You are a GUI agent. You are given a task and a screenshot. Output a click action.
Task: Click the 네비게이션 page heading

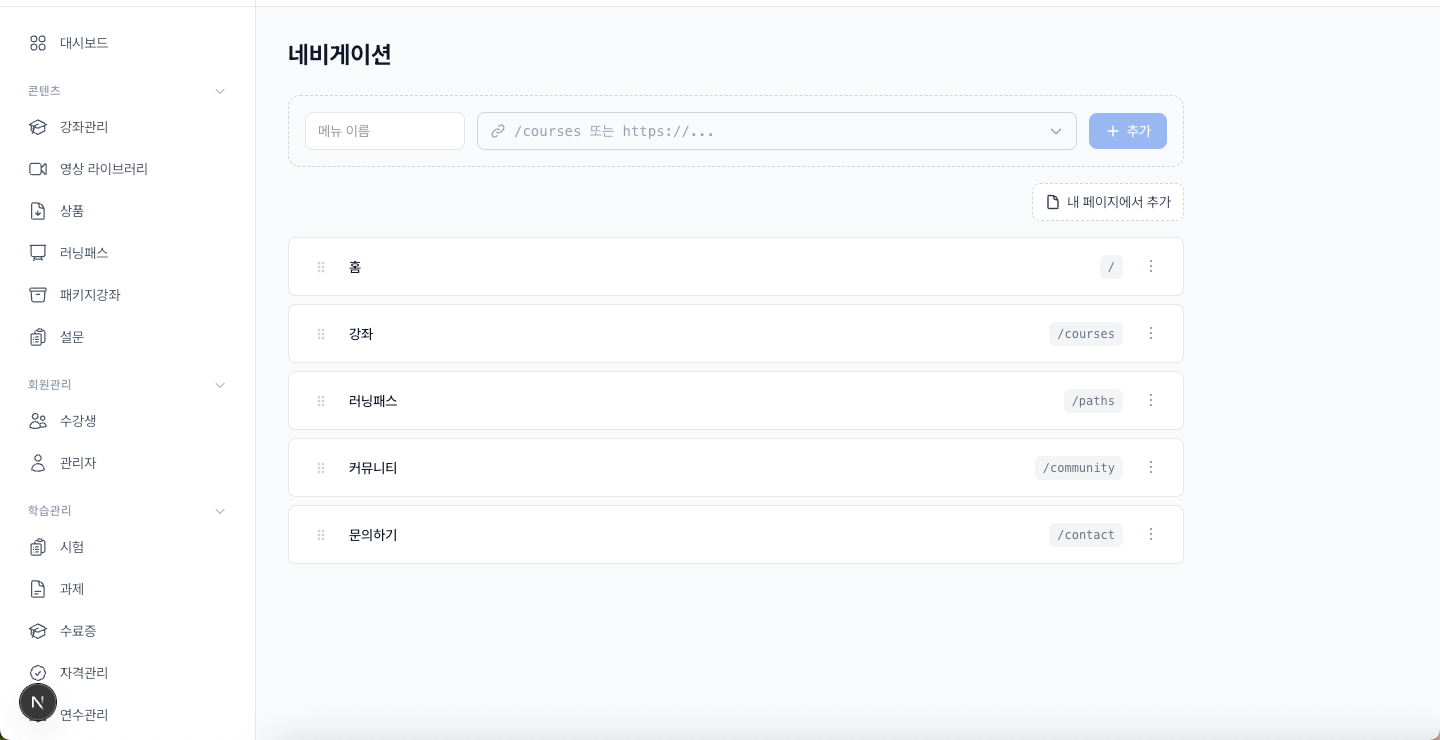339,54
